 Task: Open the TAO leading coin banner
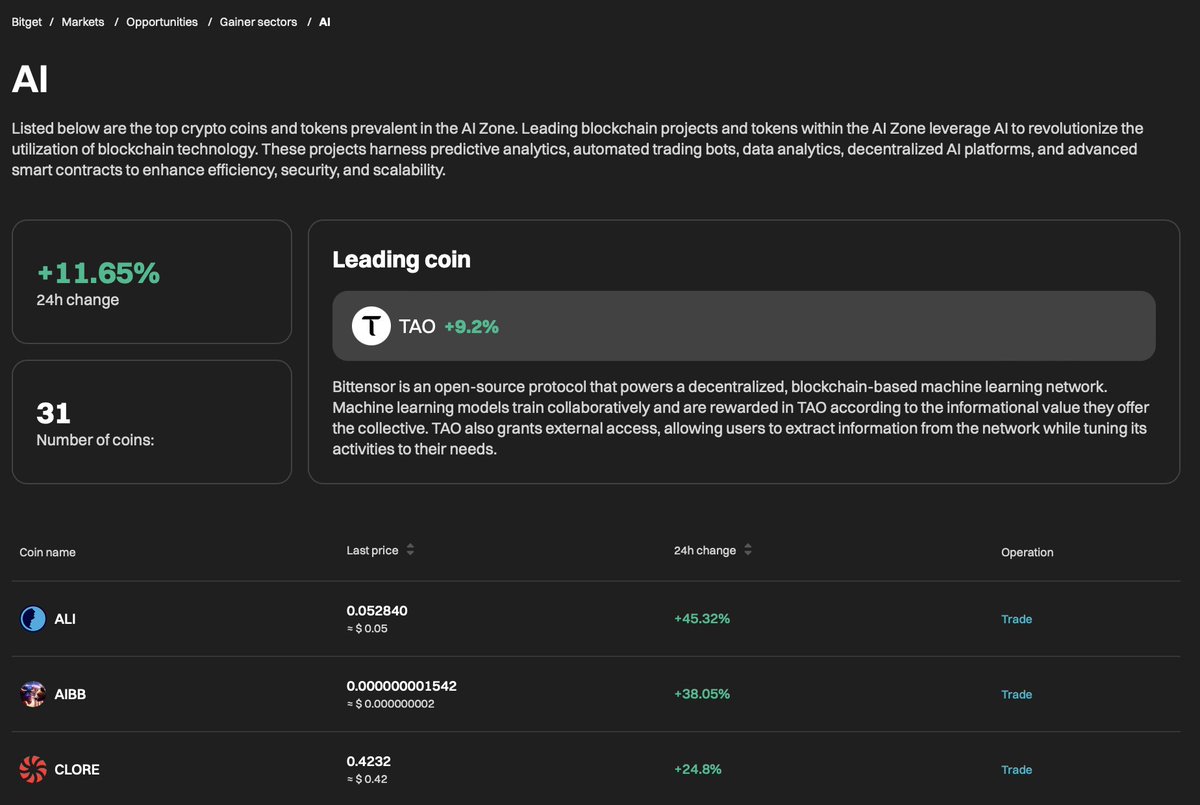[x=744, y=326]
